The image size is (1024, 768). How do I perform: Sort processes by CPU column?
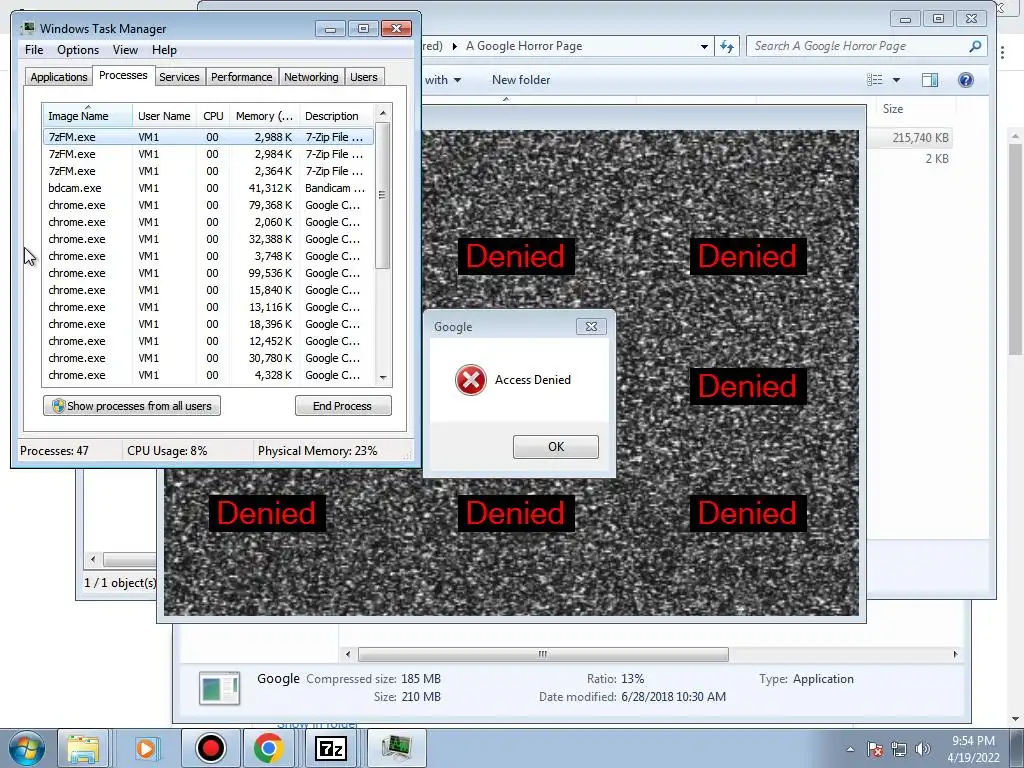213,116
